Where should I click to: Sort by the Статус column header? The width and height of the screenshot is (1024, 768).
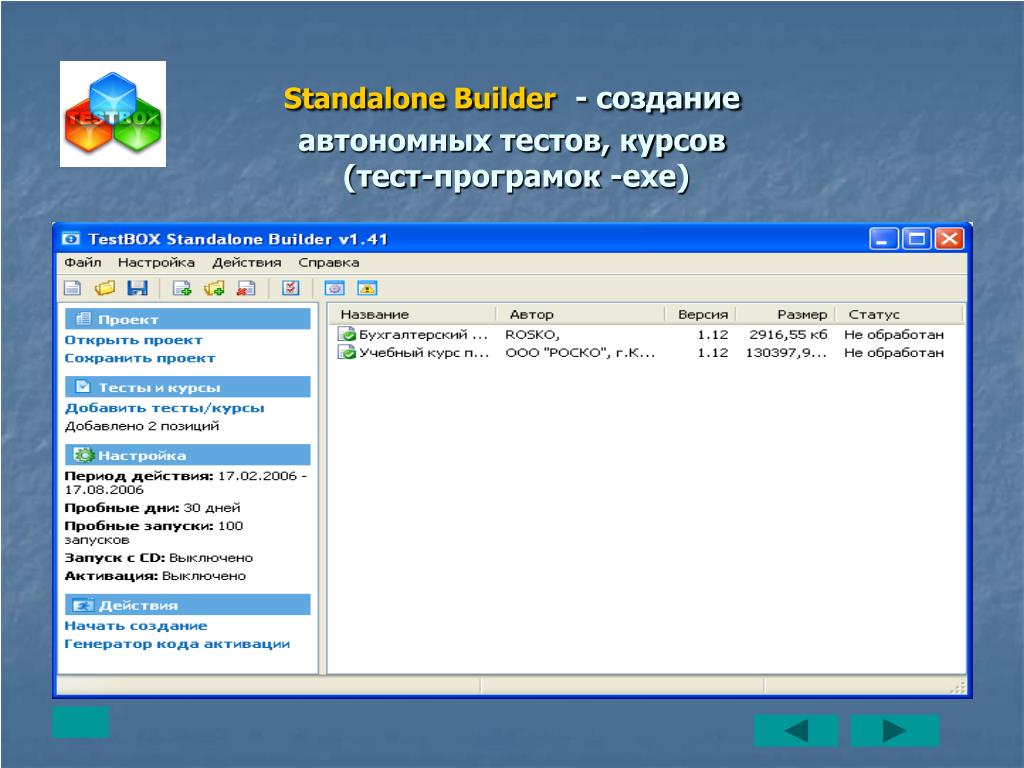pyautogui.click(x=899, y=314)
